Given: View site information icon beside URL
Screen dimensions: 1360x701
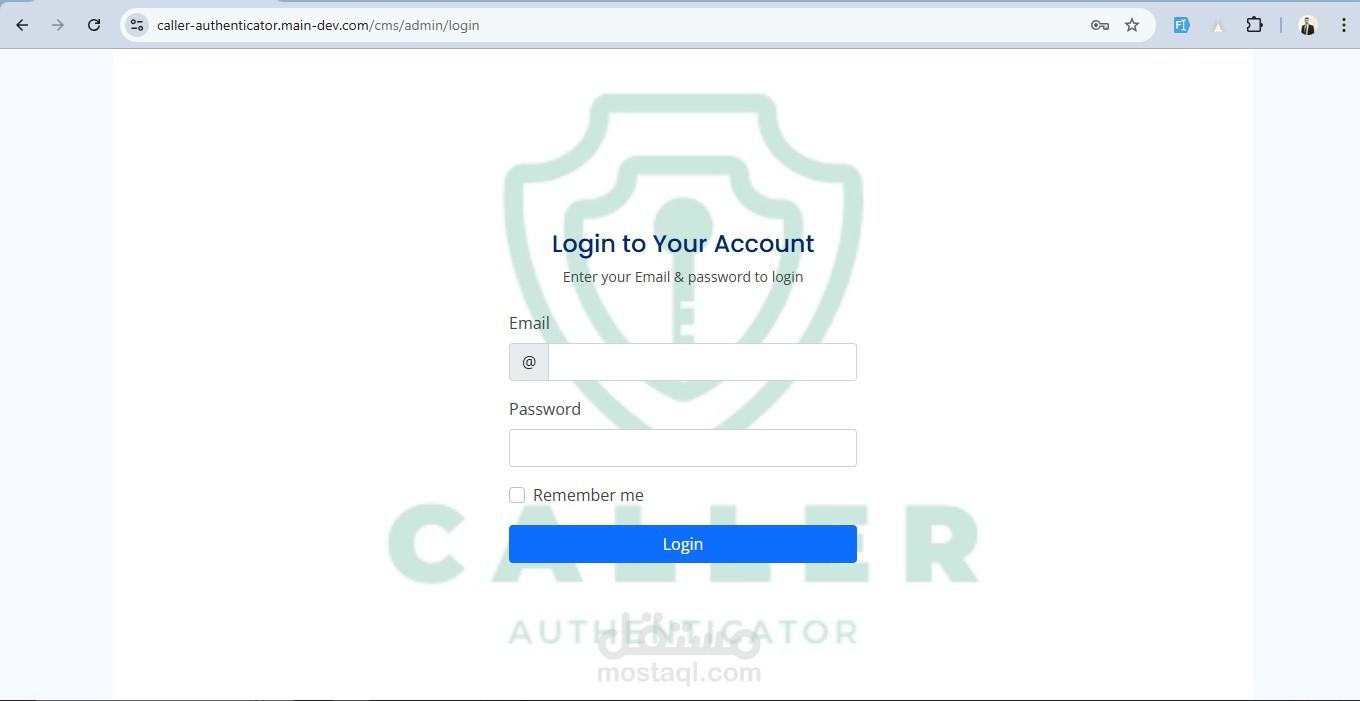Looking at the screenshot, I should tap(138, 25).
